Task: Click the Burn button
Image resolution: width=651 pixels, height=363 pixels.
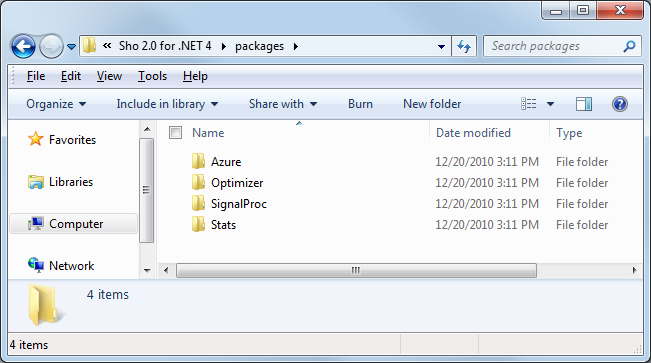Action: coord(360,104)
